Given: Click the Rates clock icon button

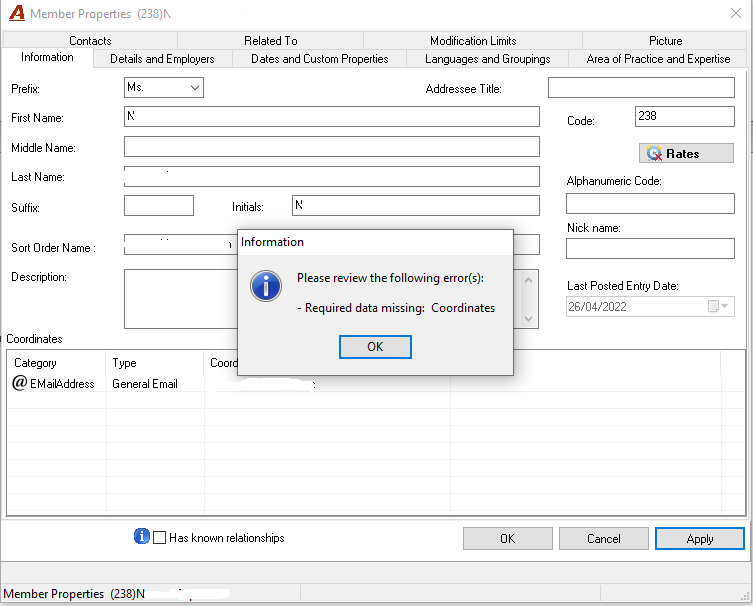Looking at the screenshot, I should (x=686, y=153).
